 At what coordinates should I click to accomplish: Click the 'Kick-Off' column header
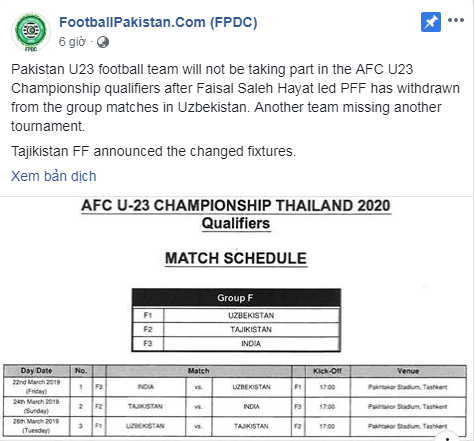click(327, 371)
